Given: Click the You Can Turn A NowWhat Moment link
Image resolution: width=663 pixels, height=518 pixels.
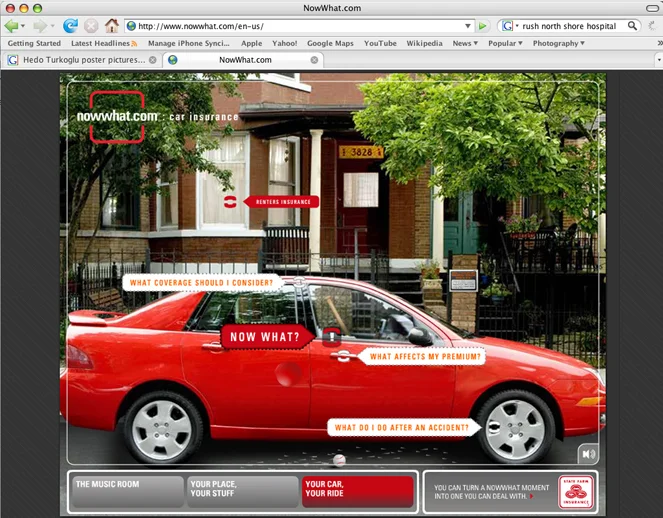Looking at the screenshot, I should (491, 492).
